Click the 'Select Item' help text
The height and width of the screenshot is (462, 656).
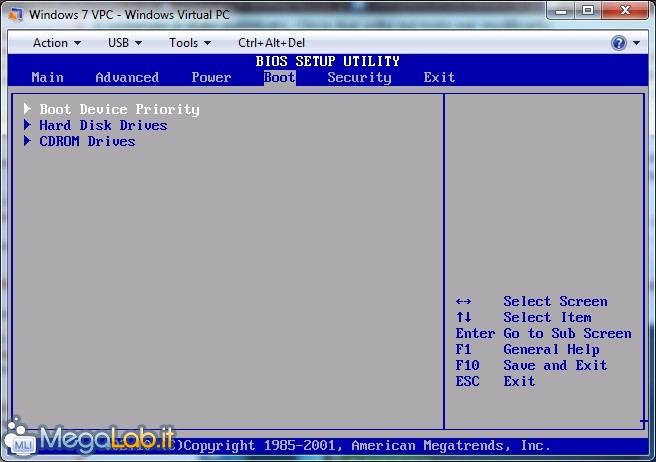(547, 317)
